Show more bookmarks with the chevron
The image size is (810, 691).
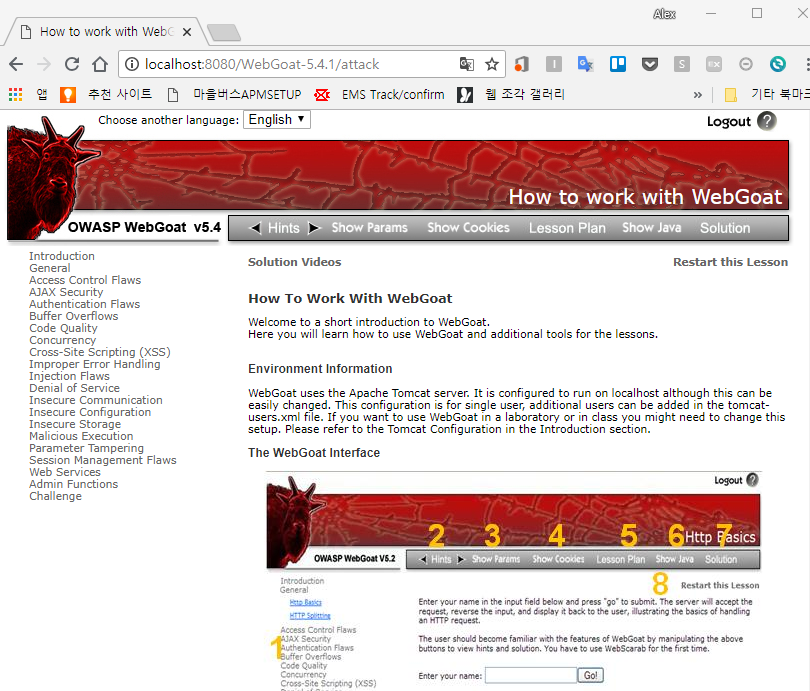698,95
